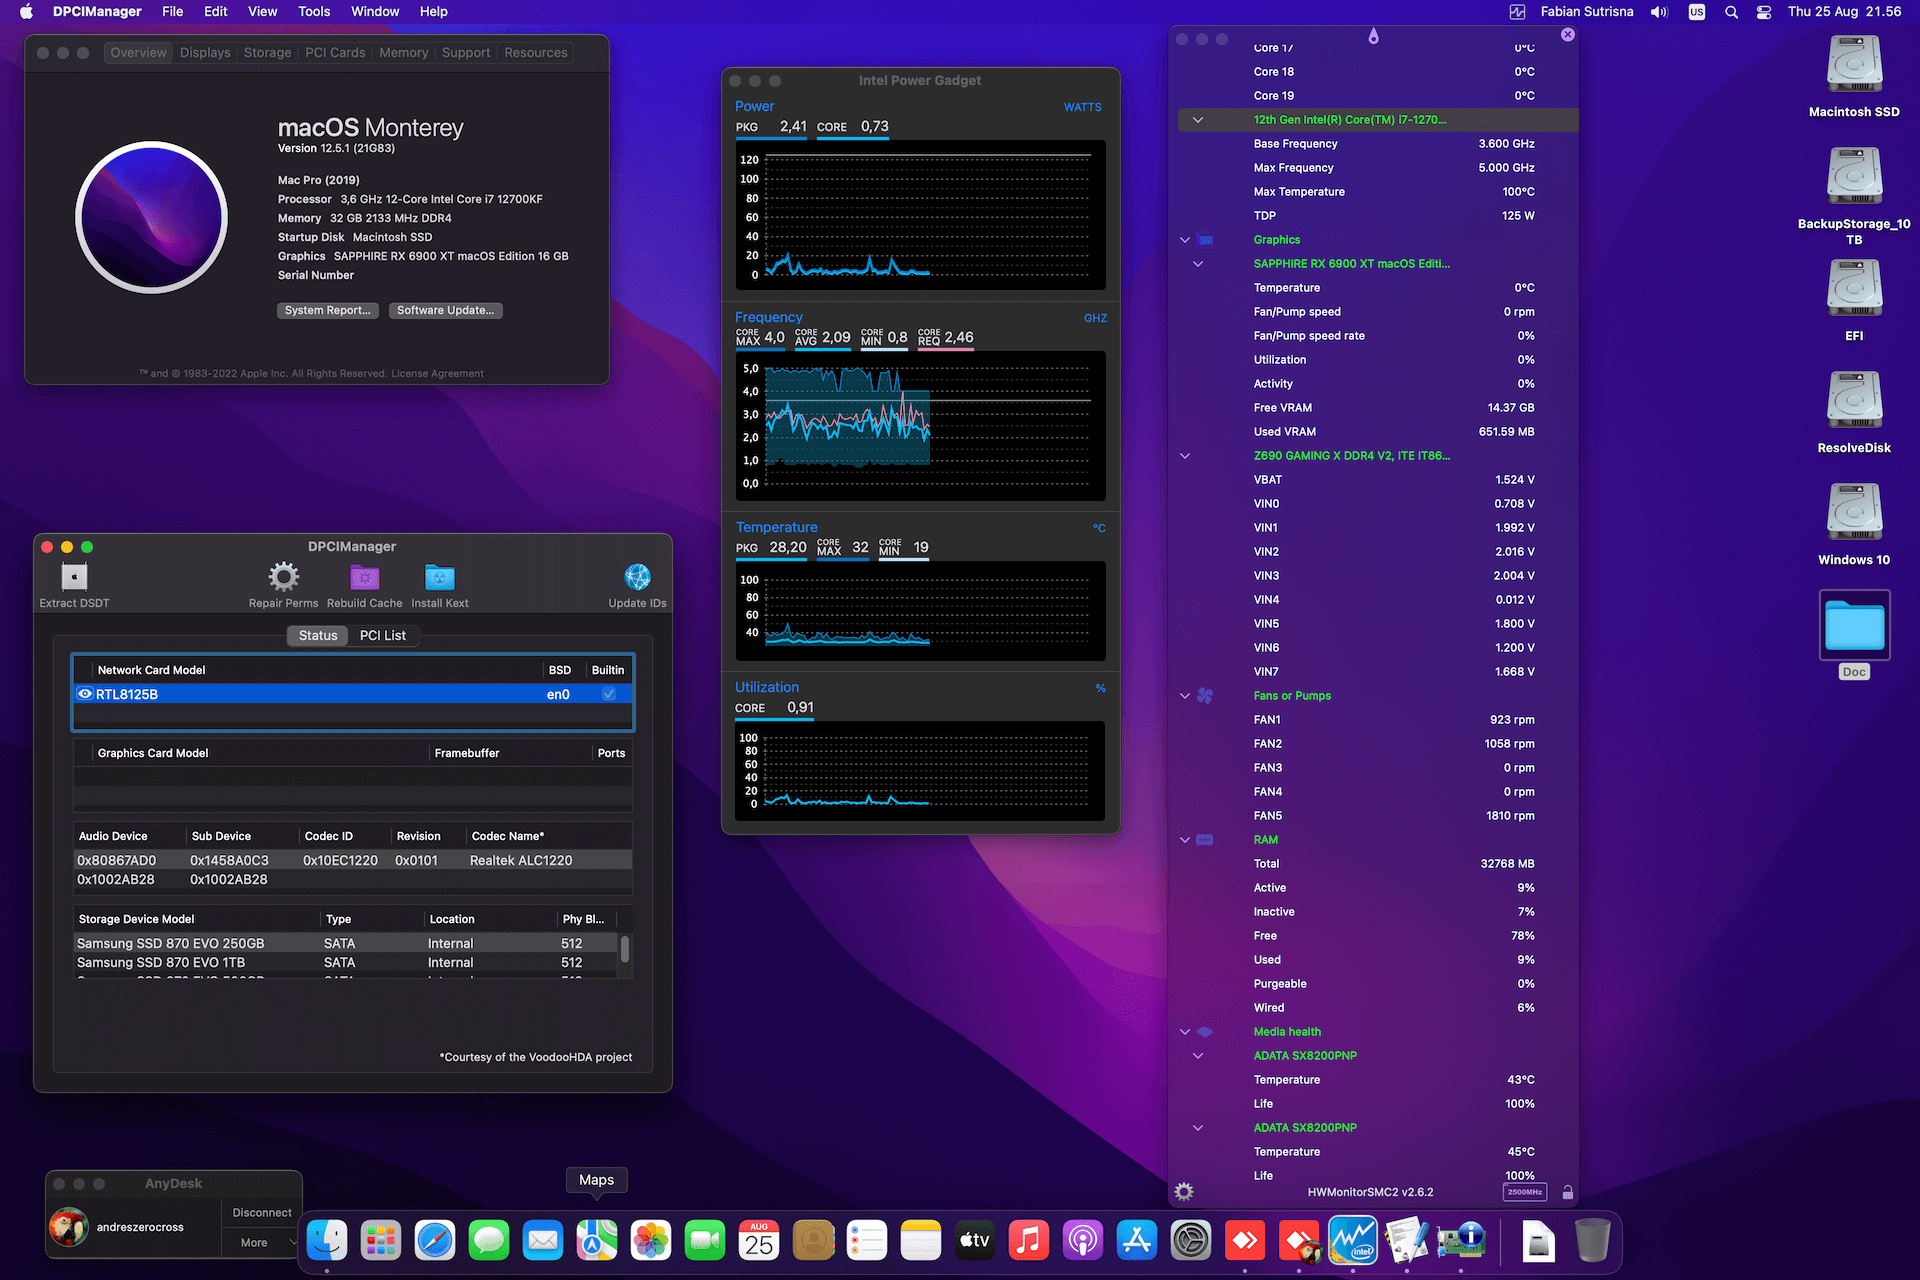Select the Update IDs globe icon
Image resolution: width=1920 pixels, height=1280 pixels.
pyautogui.click(x=637, y=577)
